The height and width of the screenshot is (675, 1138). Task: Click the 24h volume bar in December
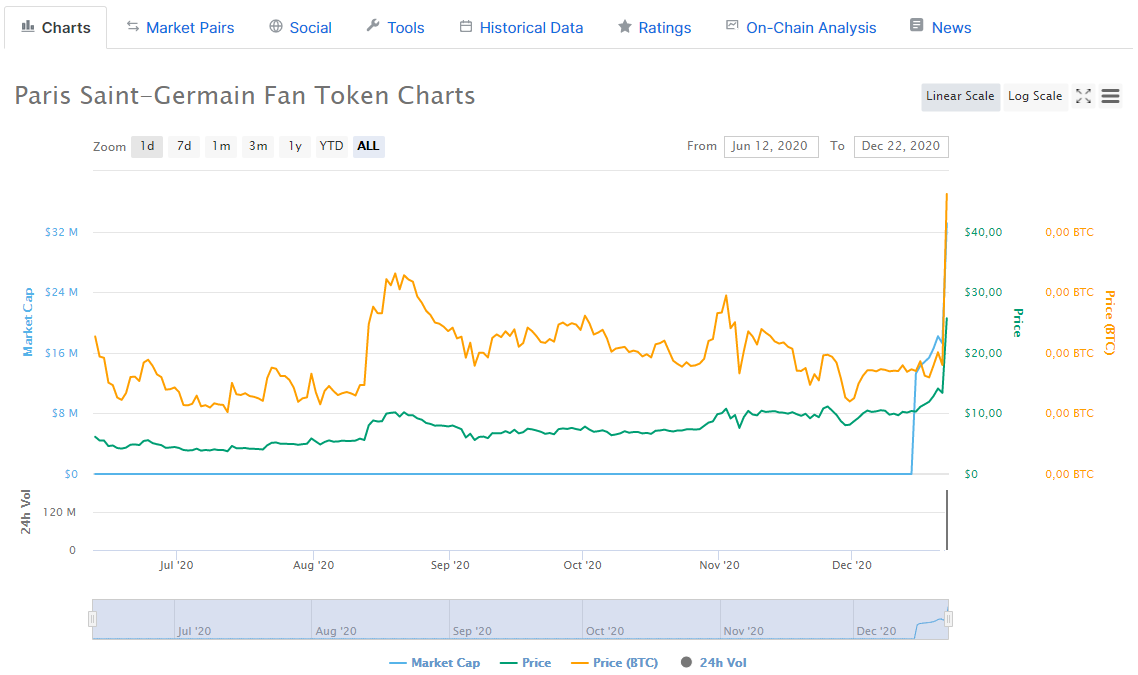947,520
